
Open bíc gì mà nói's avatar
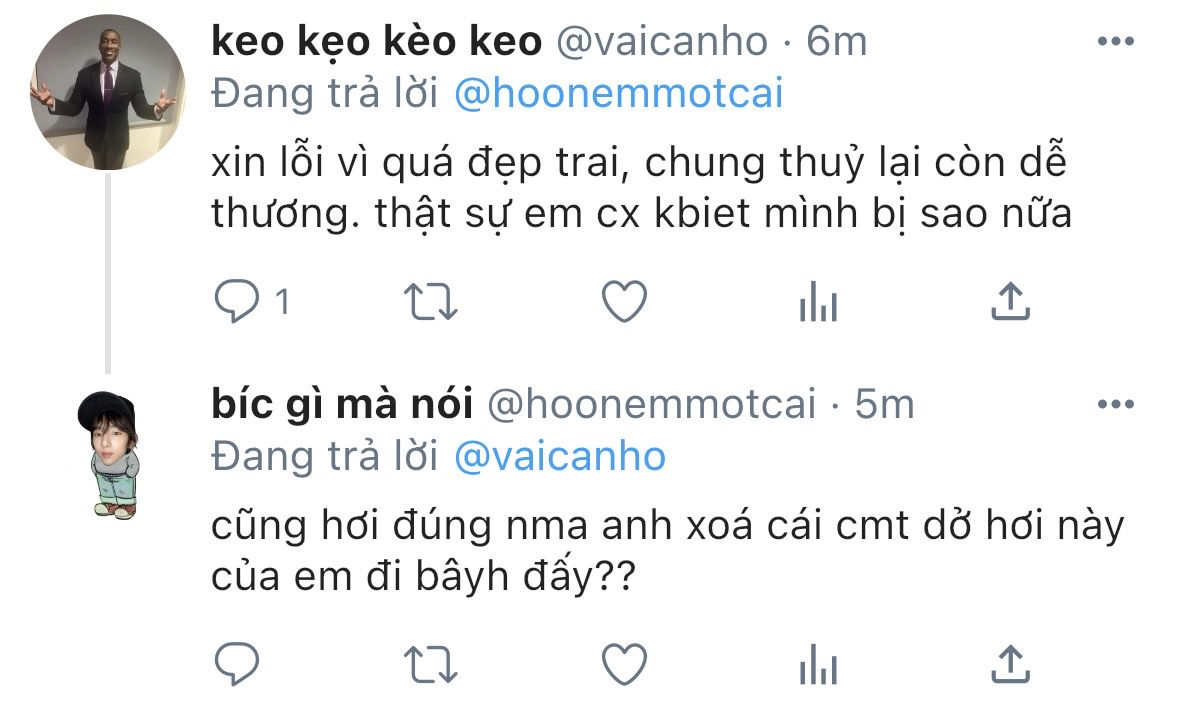109,455
